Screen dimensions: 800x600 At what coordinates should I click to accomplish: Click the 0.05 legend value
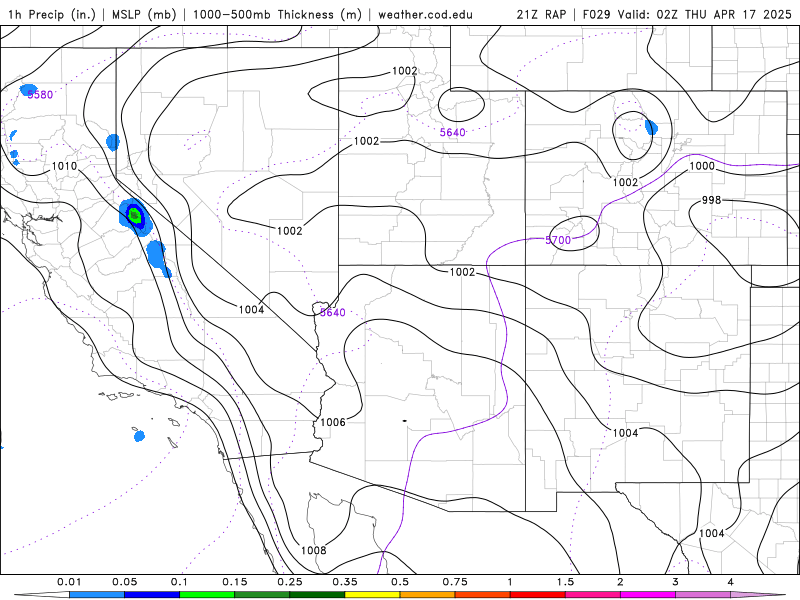[124, 582]
